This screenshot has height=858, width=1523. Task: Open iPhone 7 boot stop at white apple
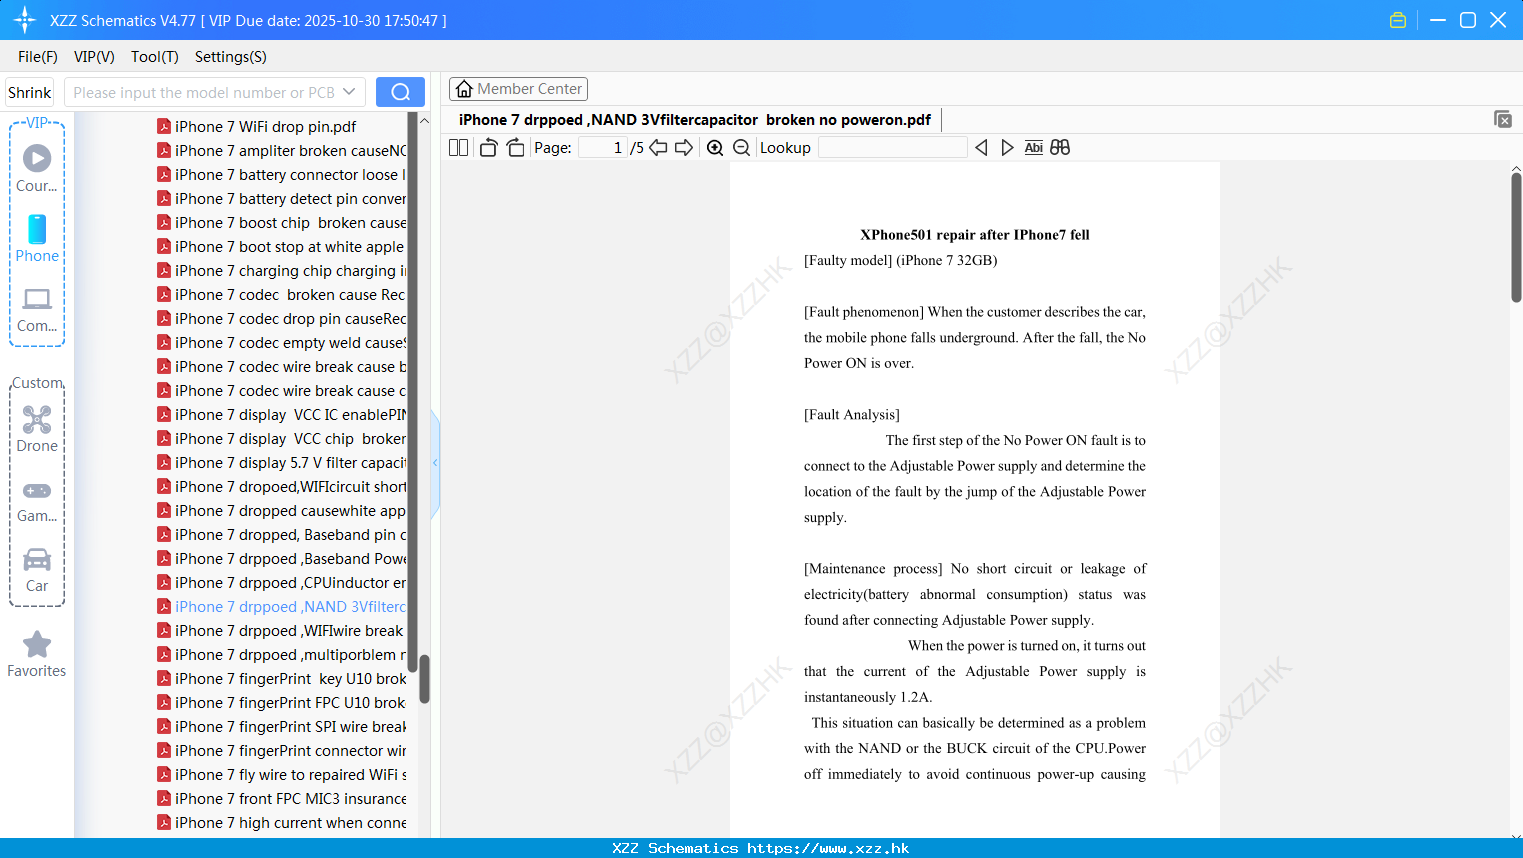[281, 247]
